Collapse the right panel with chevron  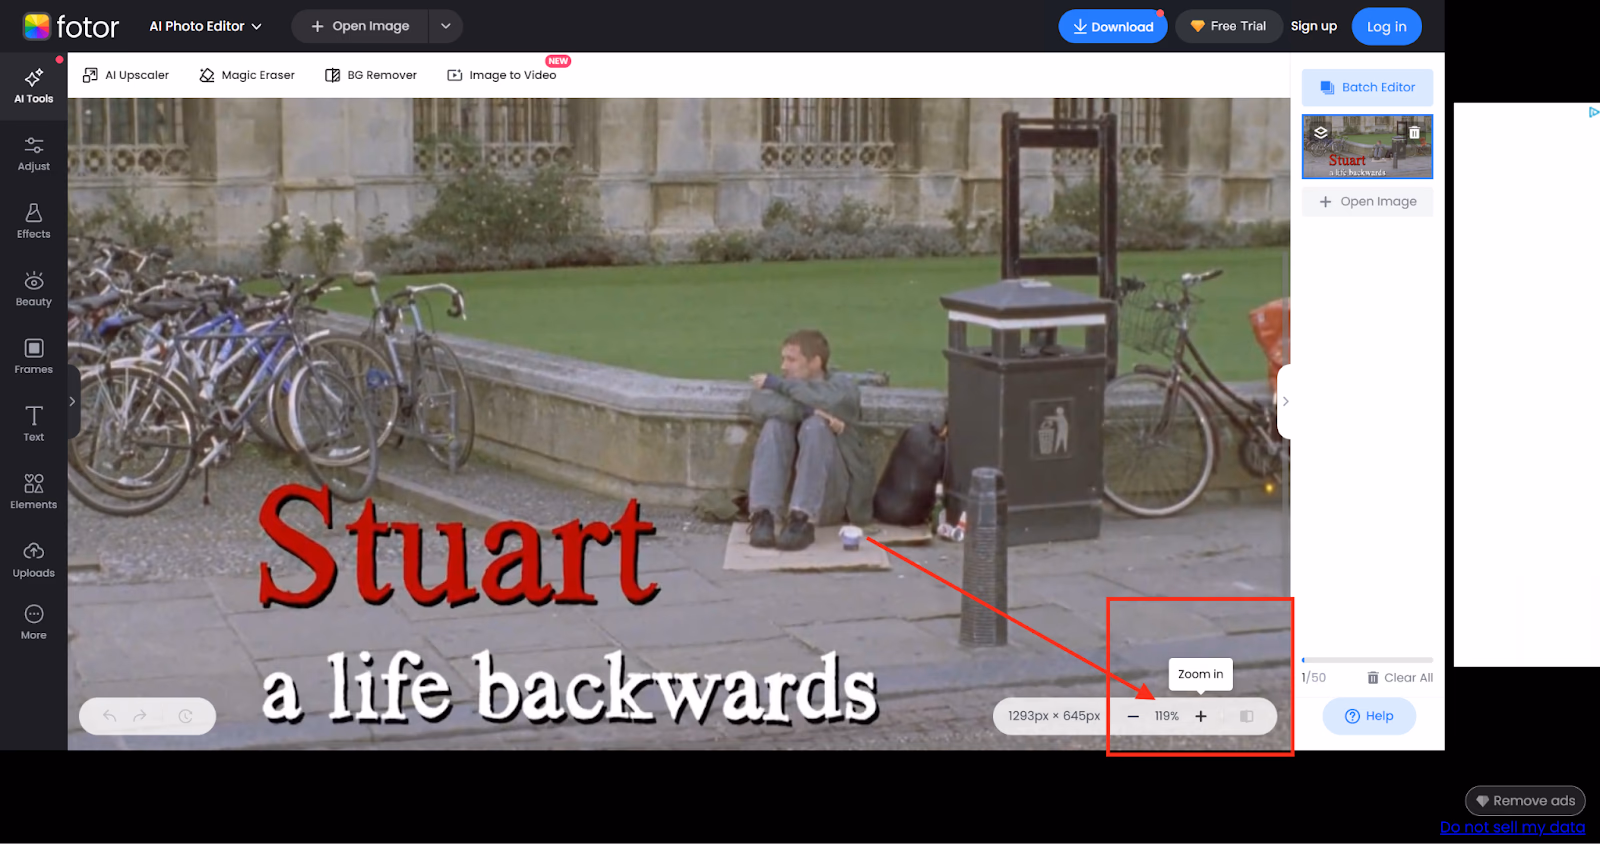(x=1285, y=401)
